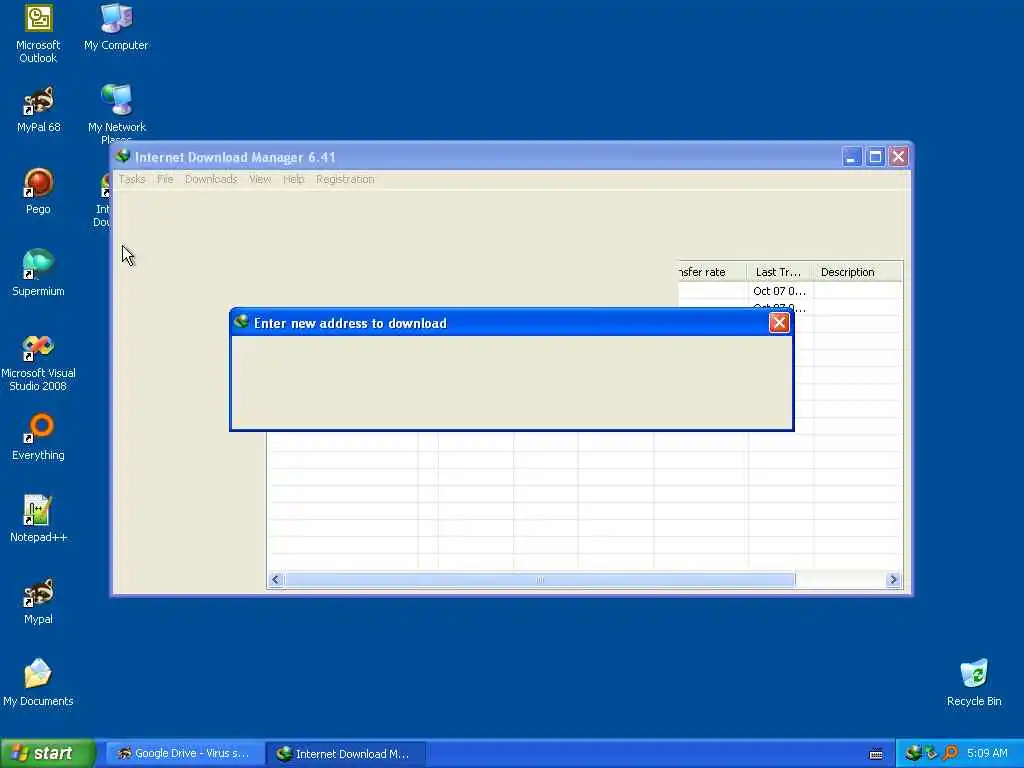This screenshot has width=1024, height=768.
Task: Close the Internet Download Manager window
Action: coord(899,157)
